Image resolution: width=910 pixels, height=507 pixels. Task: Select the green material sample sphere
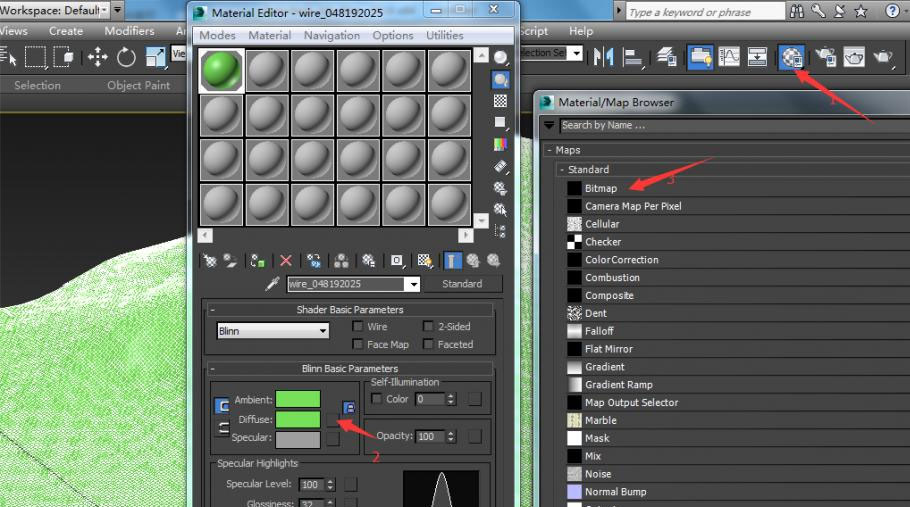[x=221, y=71]
